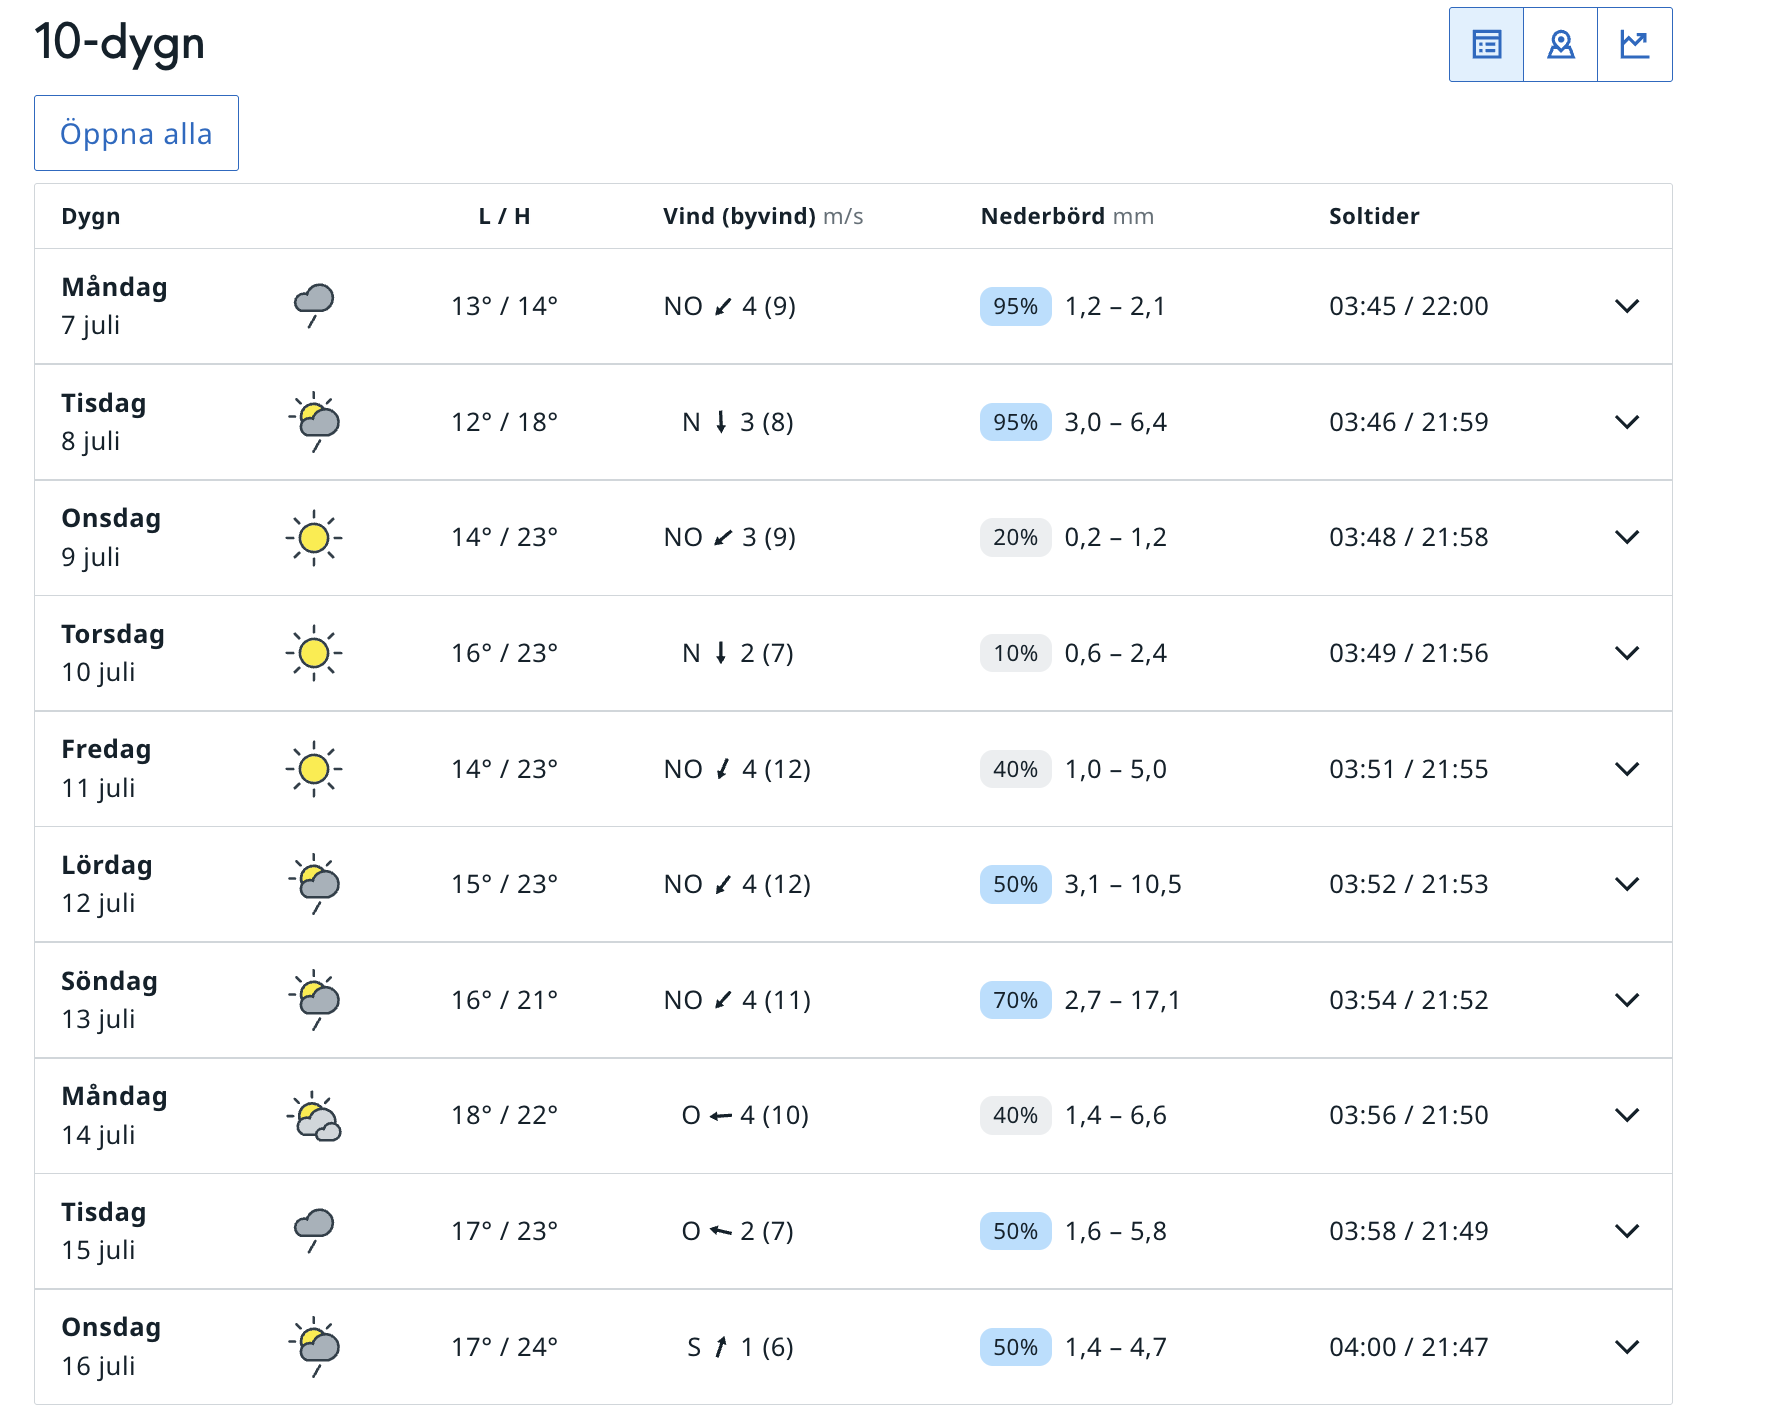Click sunny icon for Torsdag 10 juli
The height and width of the screenshot is (1412, 1776).
314,653
